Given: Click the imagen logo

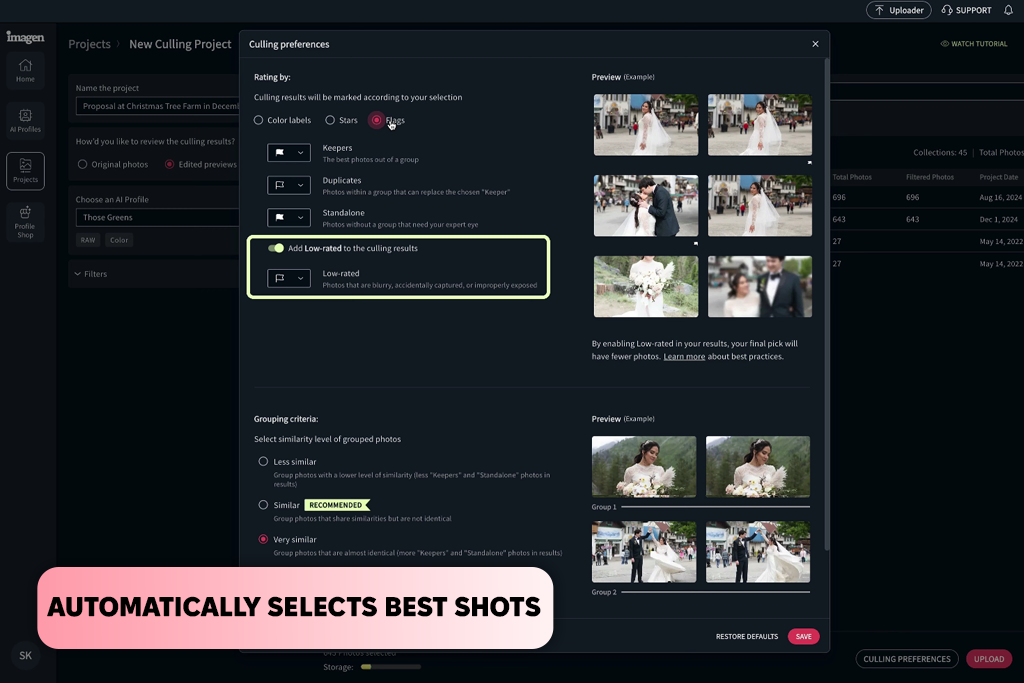Looking at the screenshot, I should [x=25, y=37].
